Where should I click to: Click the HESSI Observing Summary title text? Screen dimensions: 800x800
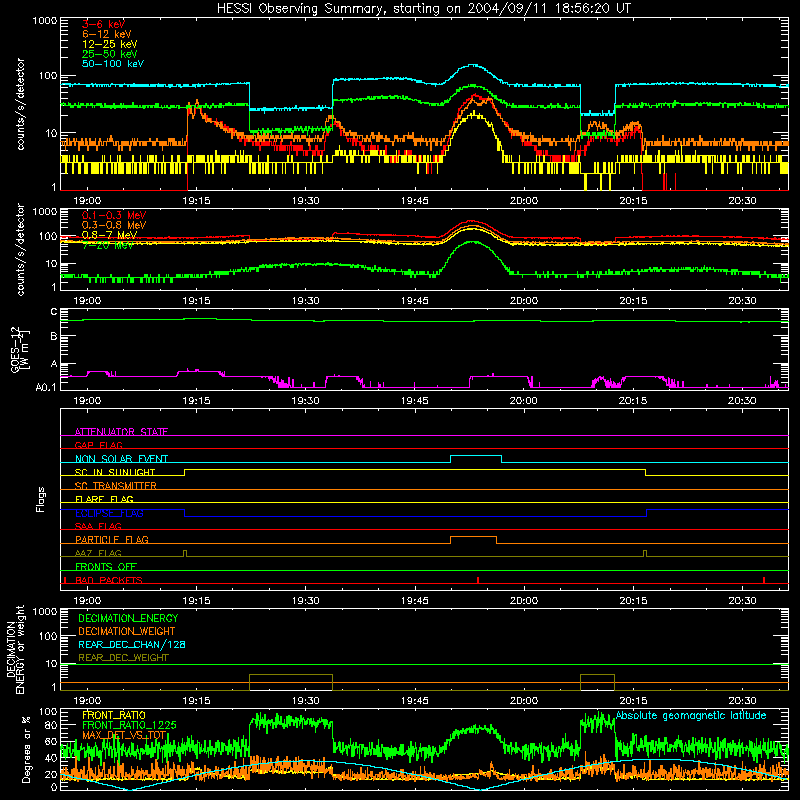point(423,8)
